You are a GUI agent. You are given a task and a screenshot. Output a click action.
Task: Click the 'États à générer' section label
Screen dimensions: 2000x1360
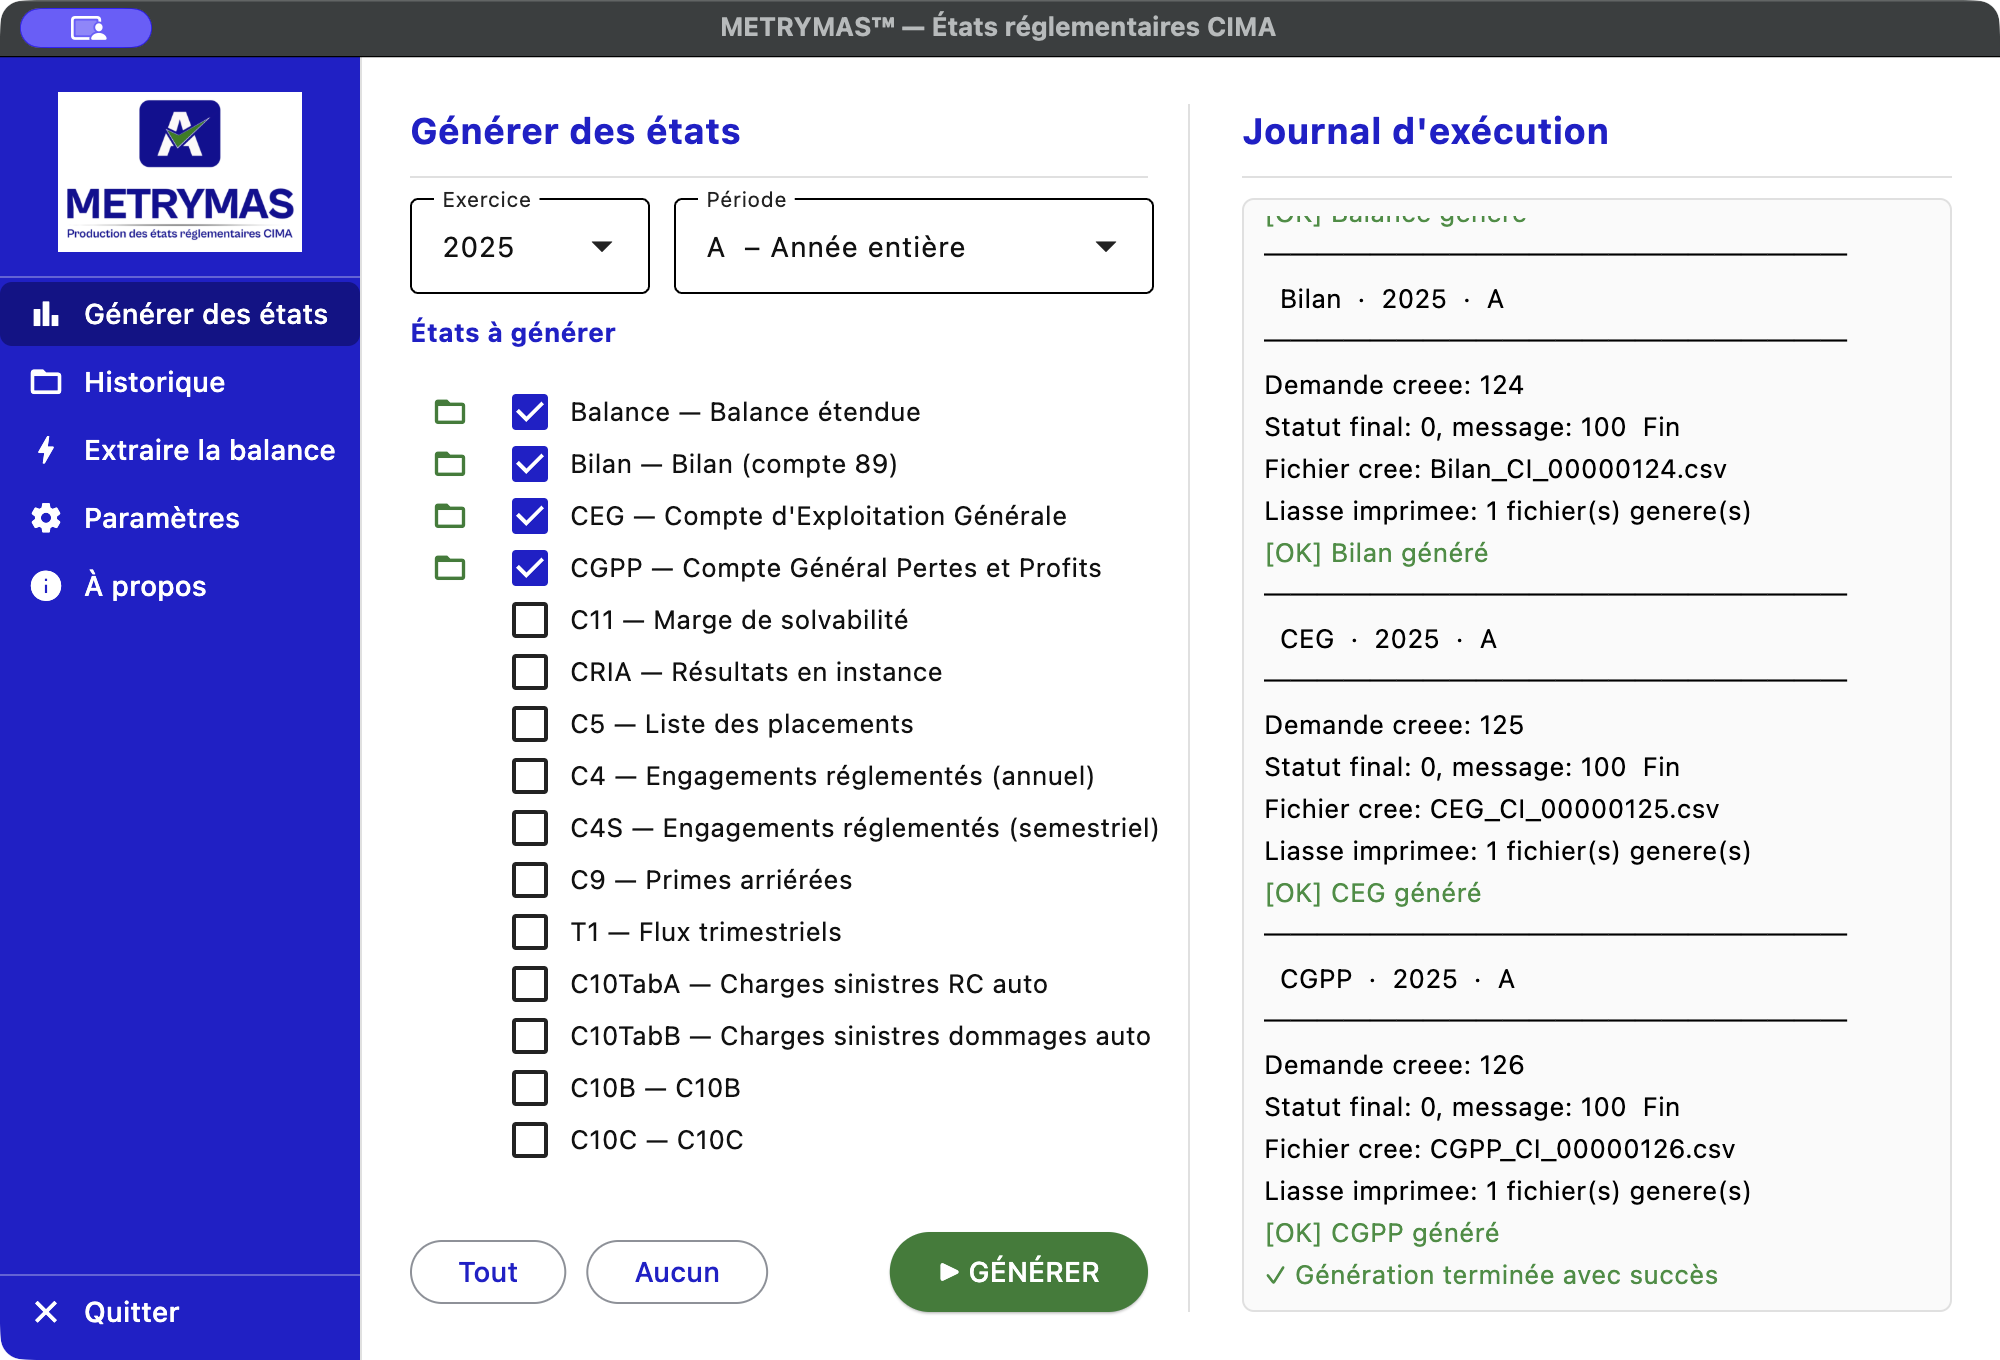(x=513, y=333)
